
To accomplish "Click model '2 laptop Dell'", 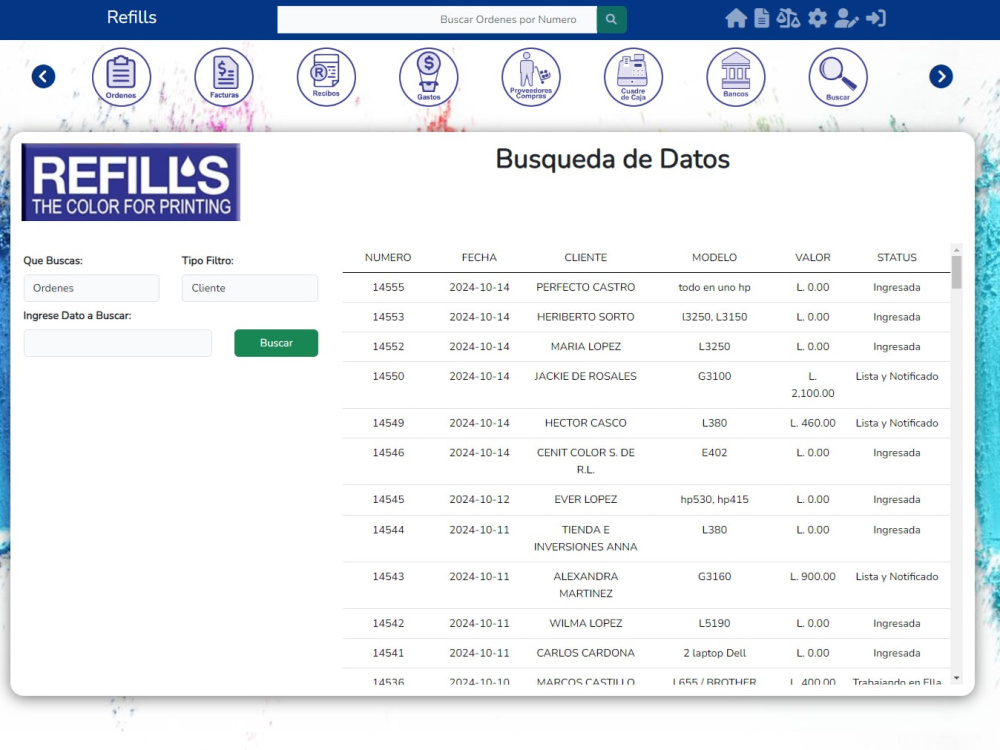I will coord(714,653).
